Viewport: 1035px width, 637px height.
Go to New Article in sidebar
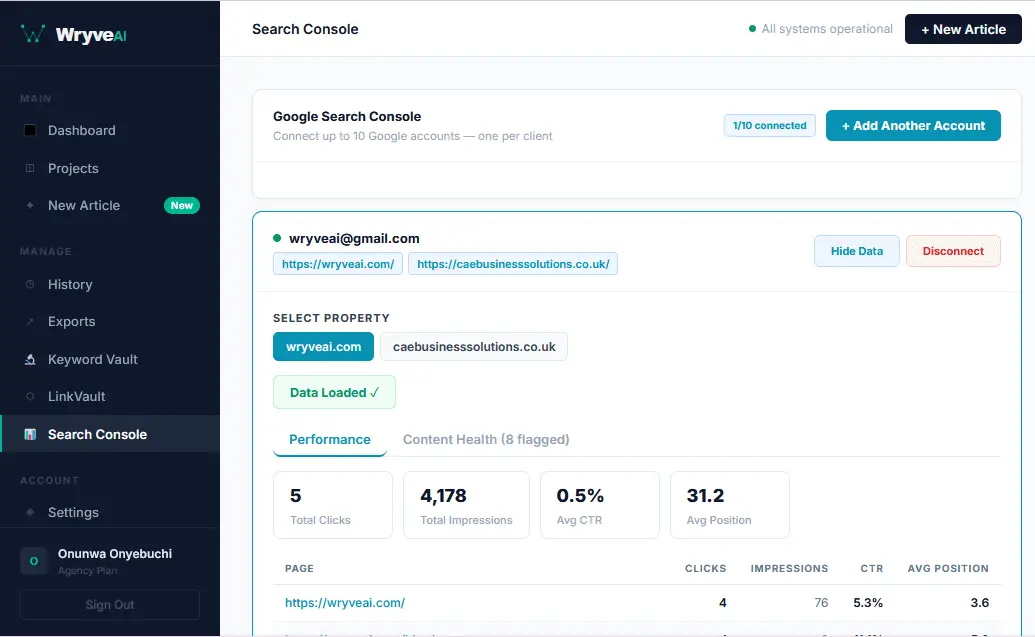click(110, 205)
